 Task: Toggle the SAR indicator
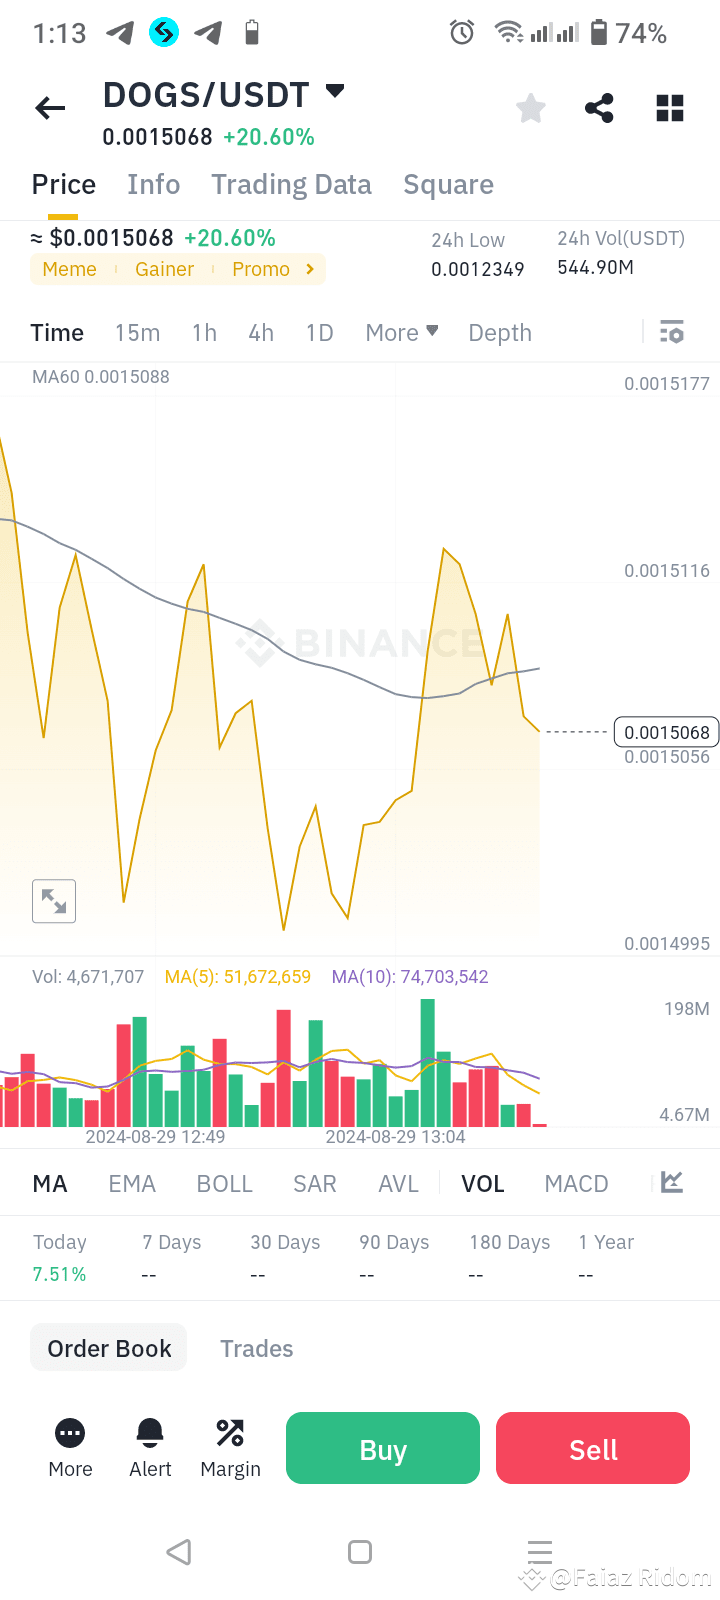coord(314,1183)
